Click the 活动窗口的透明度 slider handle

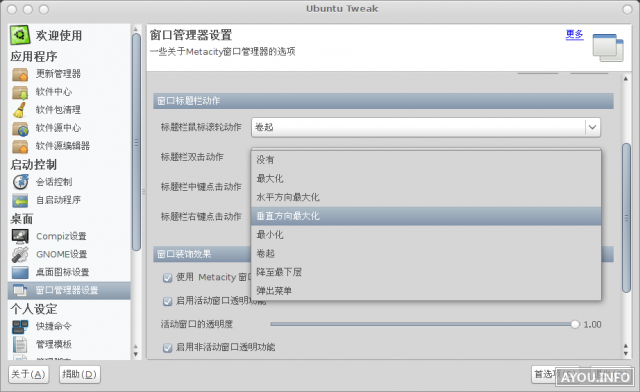point(575,324)
